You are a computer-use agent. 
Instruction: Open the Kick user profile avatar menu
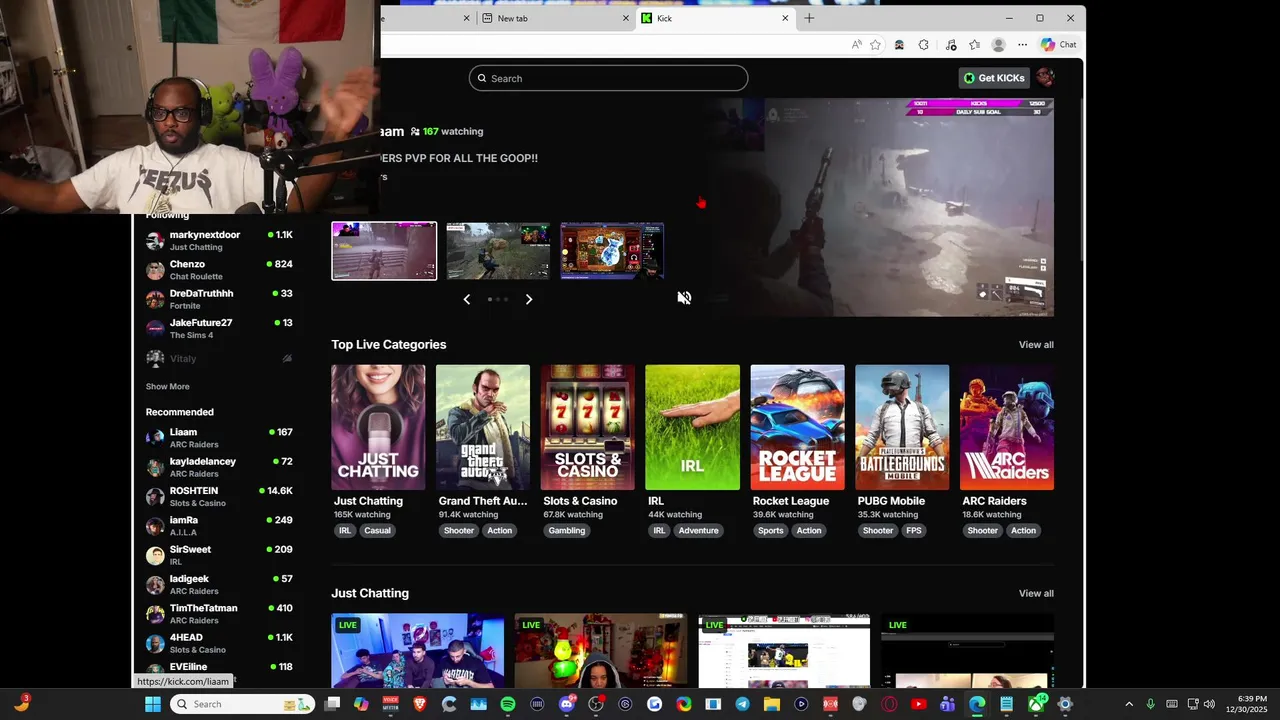click(1044, 78)
